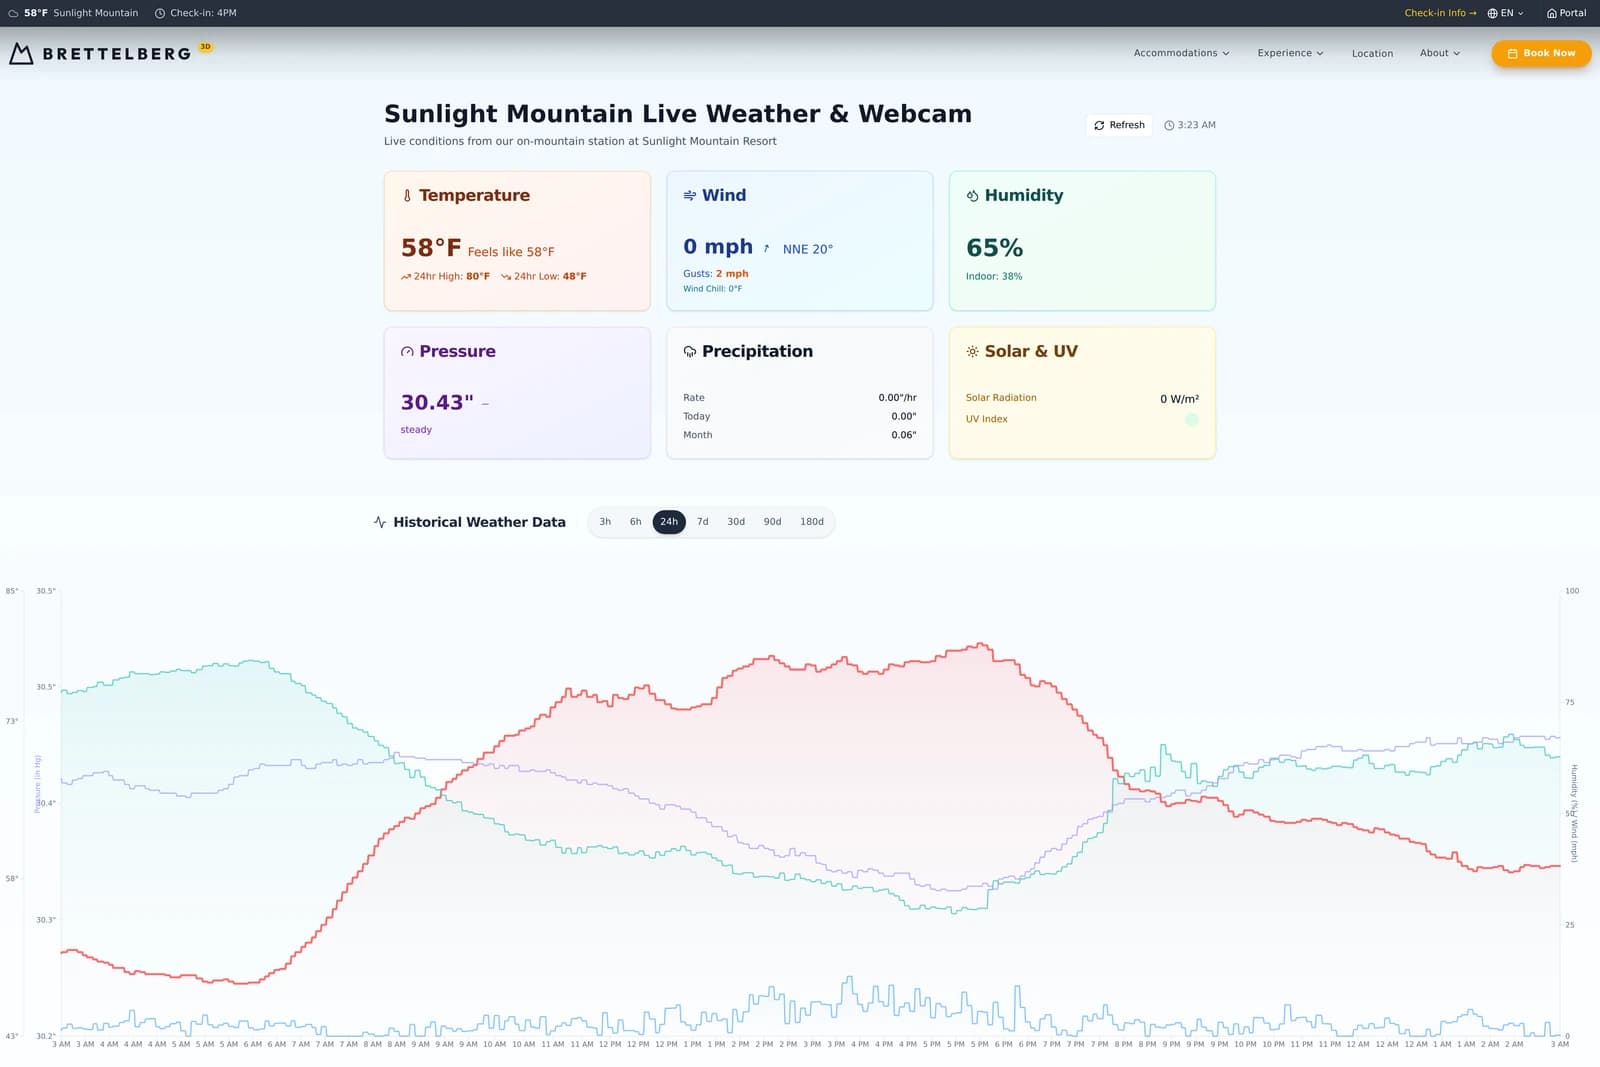
Task: Click the "Historical Weather Data" heading
Action: coord(479,522)
